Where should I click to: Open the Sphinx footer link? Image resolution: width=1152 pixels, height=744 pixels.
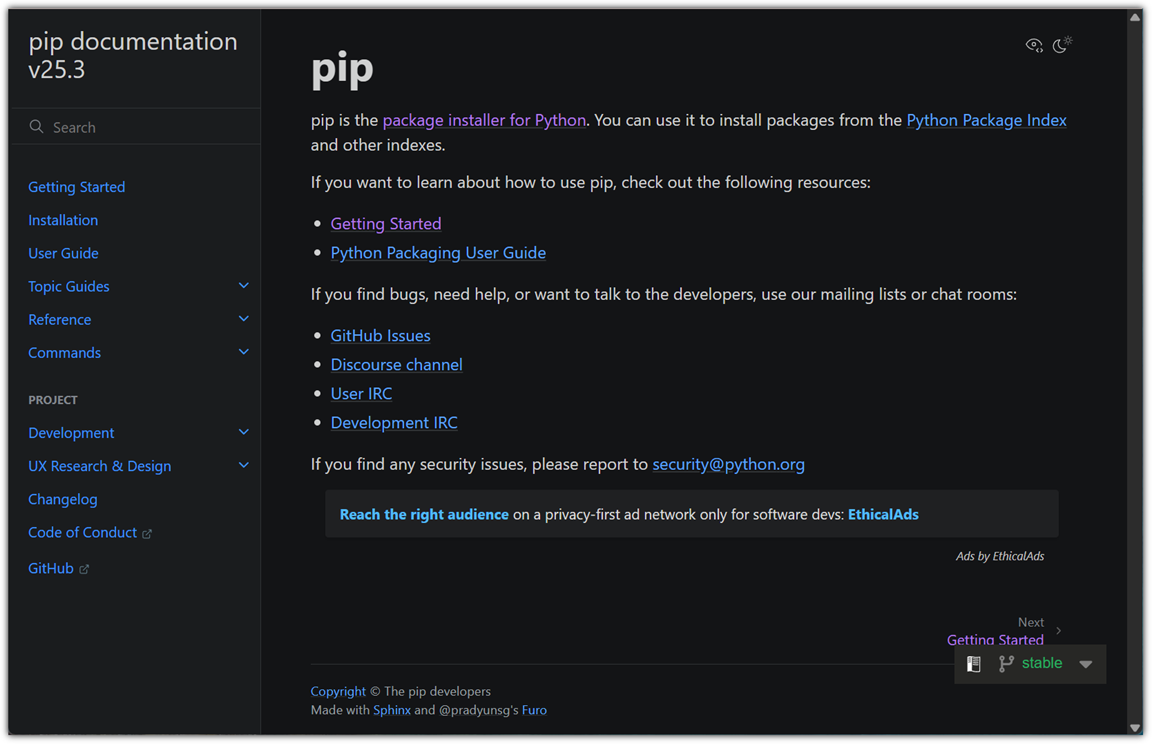(392, 710)
